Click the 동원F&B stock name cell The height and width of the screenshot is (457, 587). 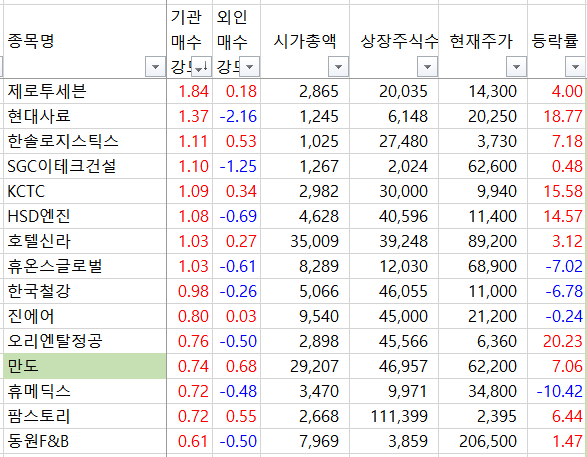point(85,441)
